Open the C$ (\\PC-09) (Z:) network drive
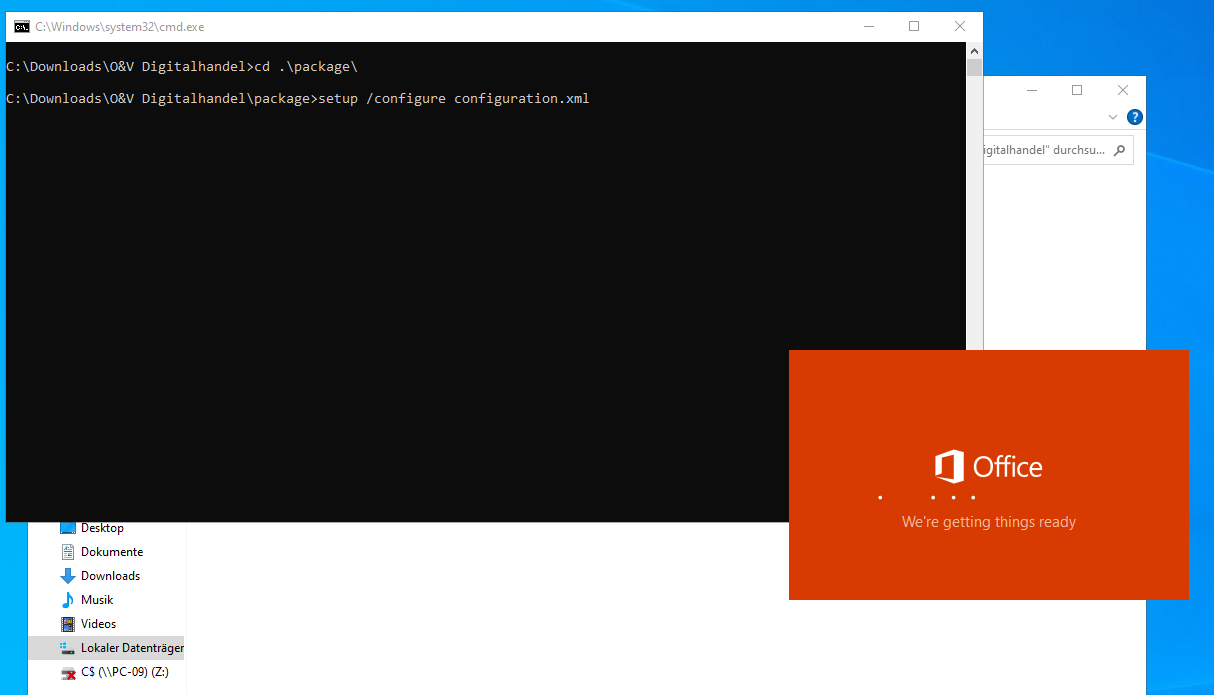This screenshot has width=1214, height=695. point(125,672)
